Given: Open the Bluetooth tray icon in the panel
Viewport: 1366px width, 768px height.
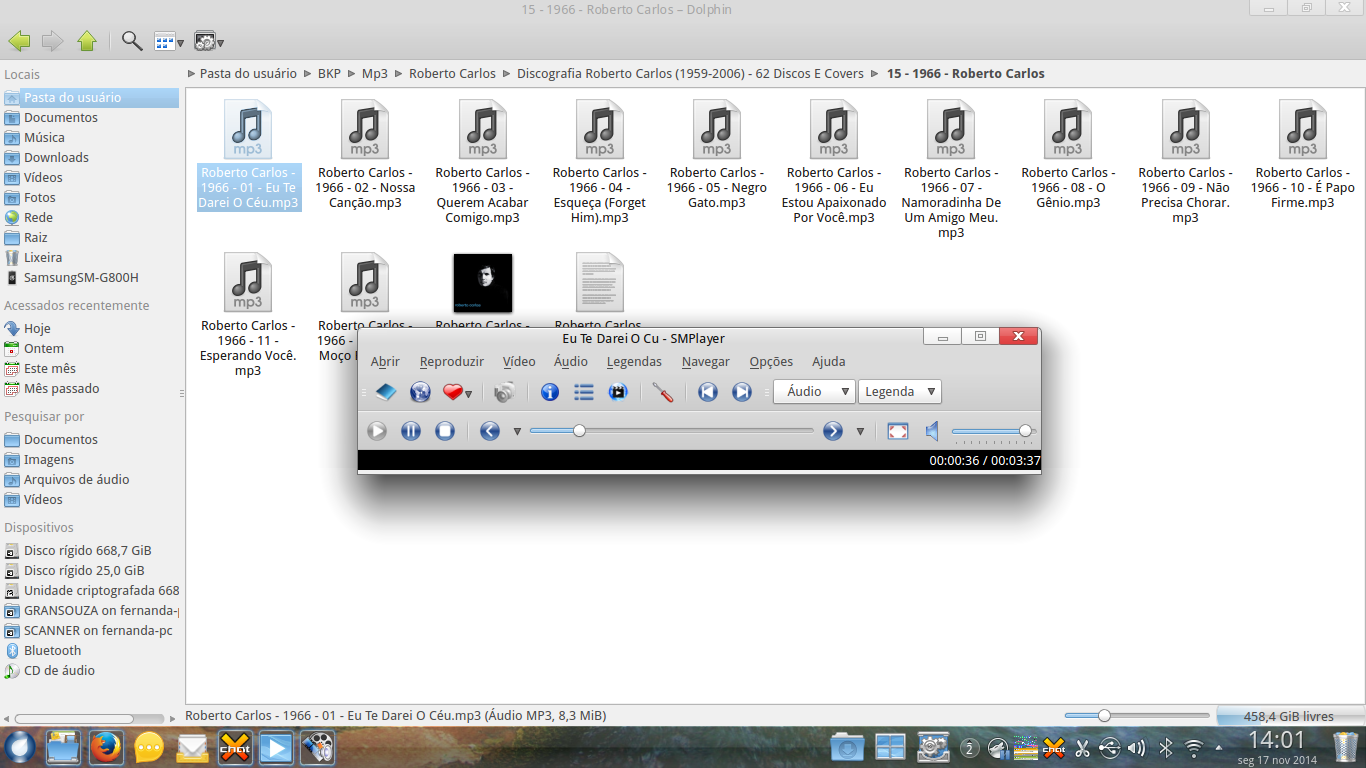Looking at the screenshot, I should (x=1166, y=747).
